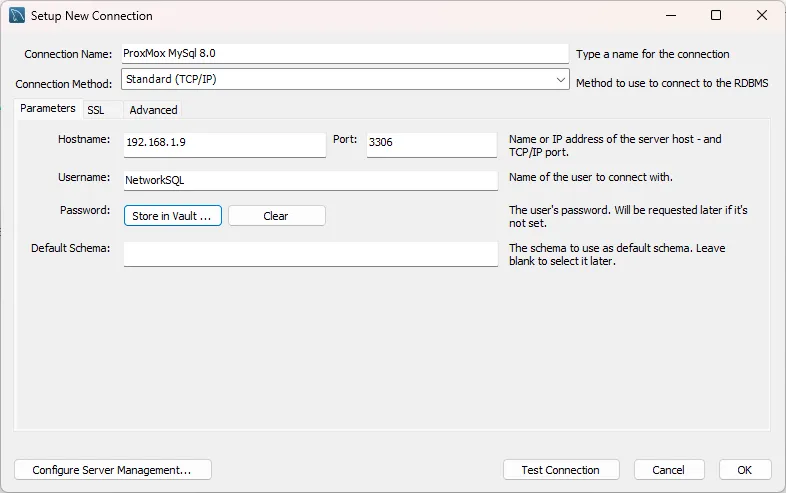Open Configure Server Management

pos(113,470)
